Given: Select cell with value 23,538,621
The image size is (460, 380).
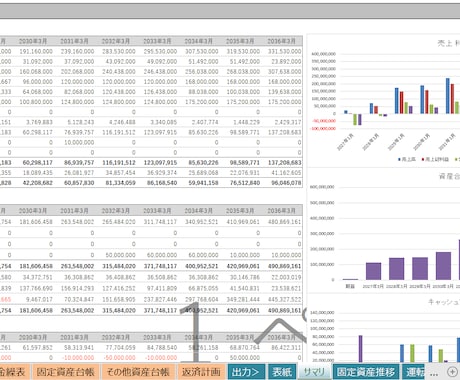Looking at the screenshot, I should (x=286, y=288).
